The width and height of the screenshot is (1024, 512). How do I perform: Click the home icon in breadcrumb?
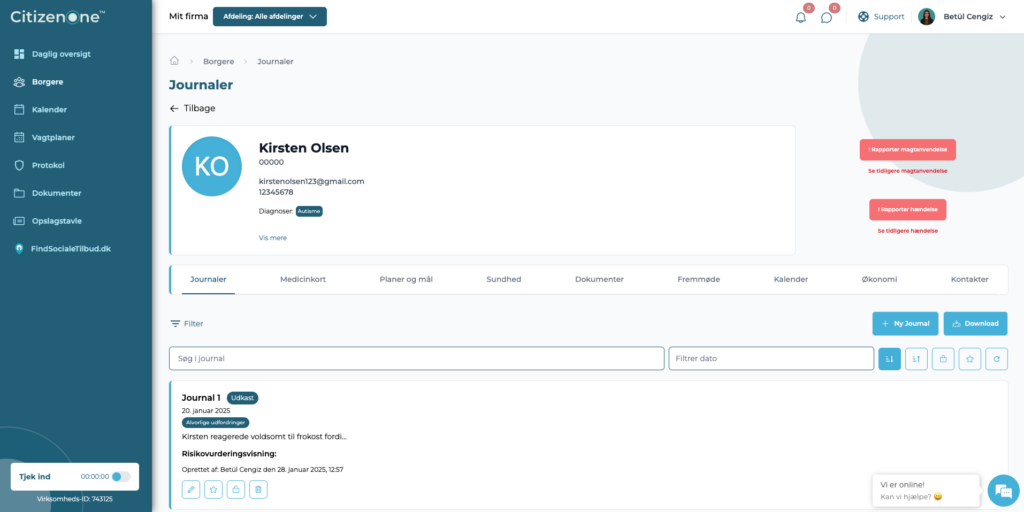point(174,61)
